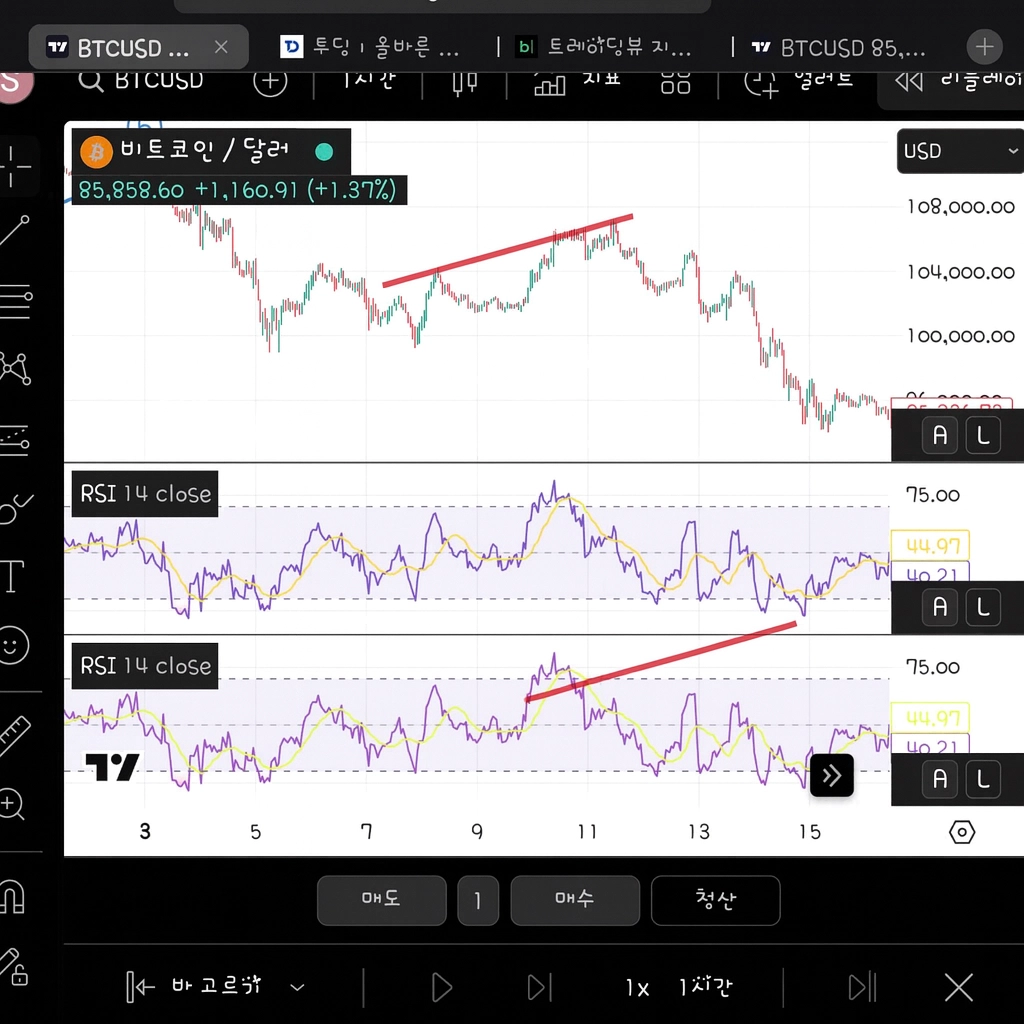Change the 1x replay speed

637,987
